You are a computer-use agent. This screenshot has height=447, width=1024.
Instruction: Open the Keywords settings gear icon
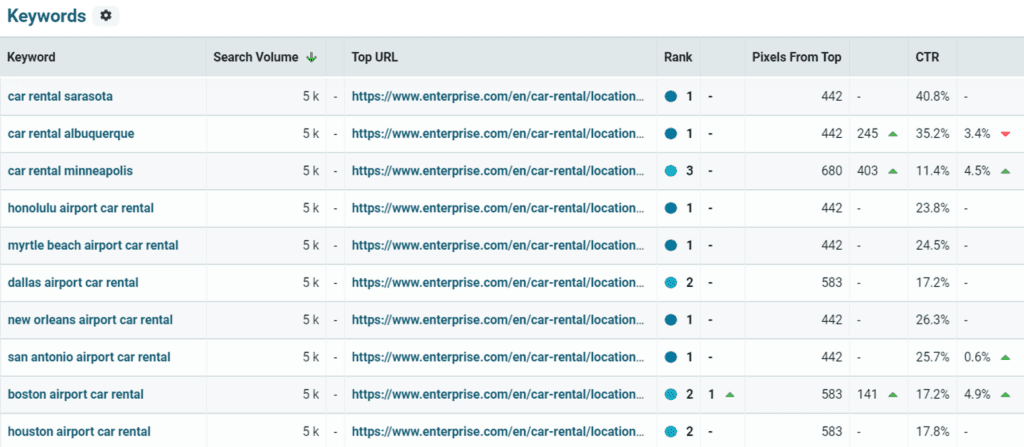[106, 16]
